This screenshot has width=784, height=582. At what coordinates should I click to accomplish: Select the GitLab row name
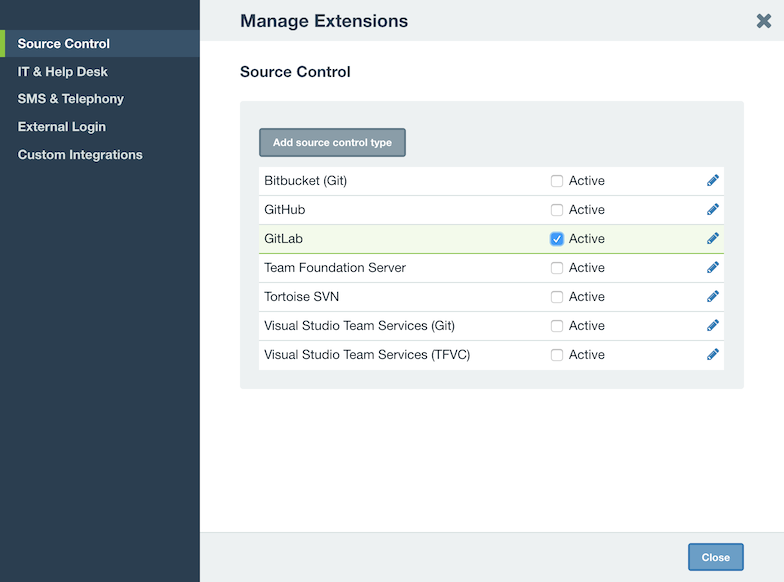[x=284, y=239]
